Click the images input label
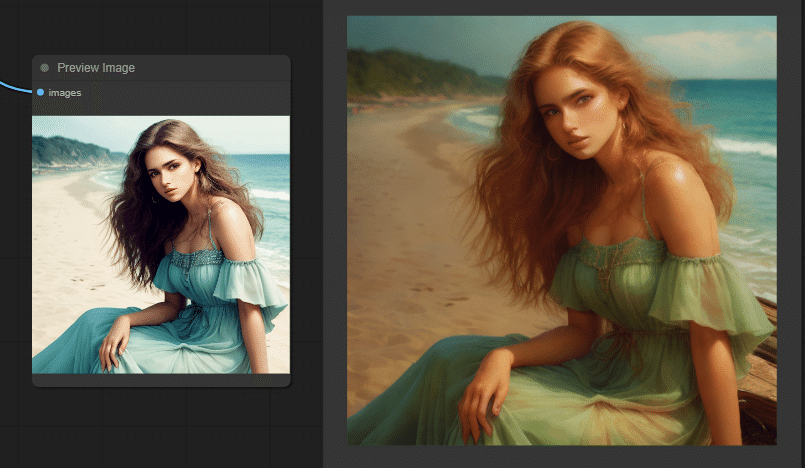This screenshot has height=468, width=805. click(65, 93)
